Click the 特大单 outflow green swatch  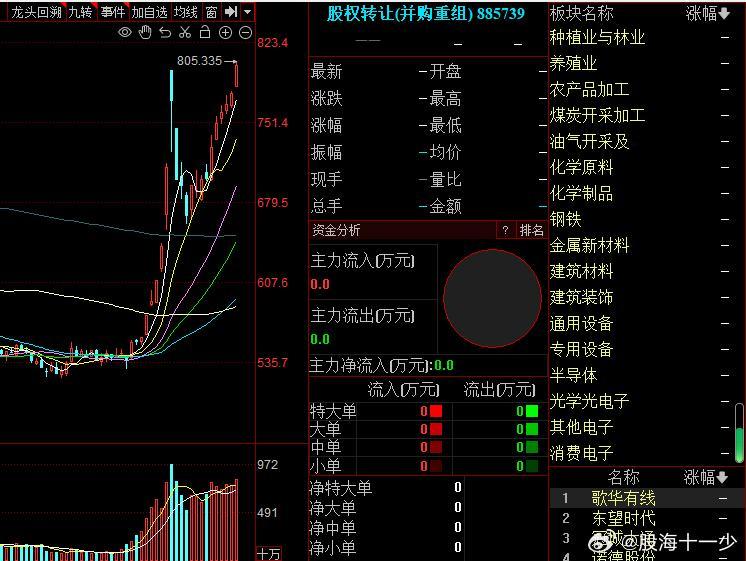[532, 411]
